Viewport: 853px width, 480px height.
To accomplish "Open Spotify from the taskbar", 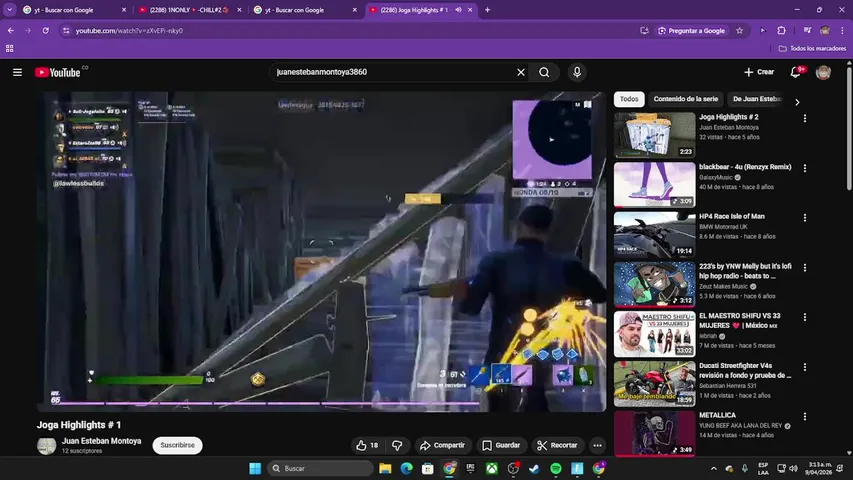I will [555, 469].
